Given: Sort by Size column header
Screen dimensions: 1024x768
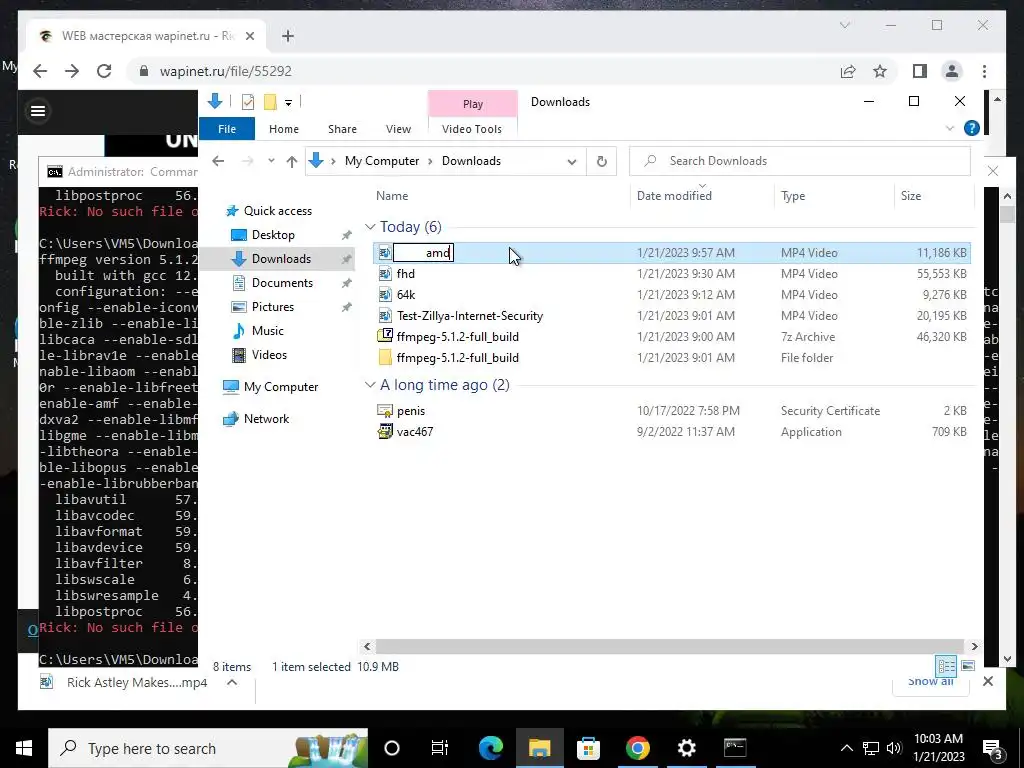Looking at the screenshot, I should pos(910,196).
